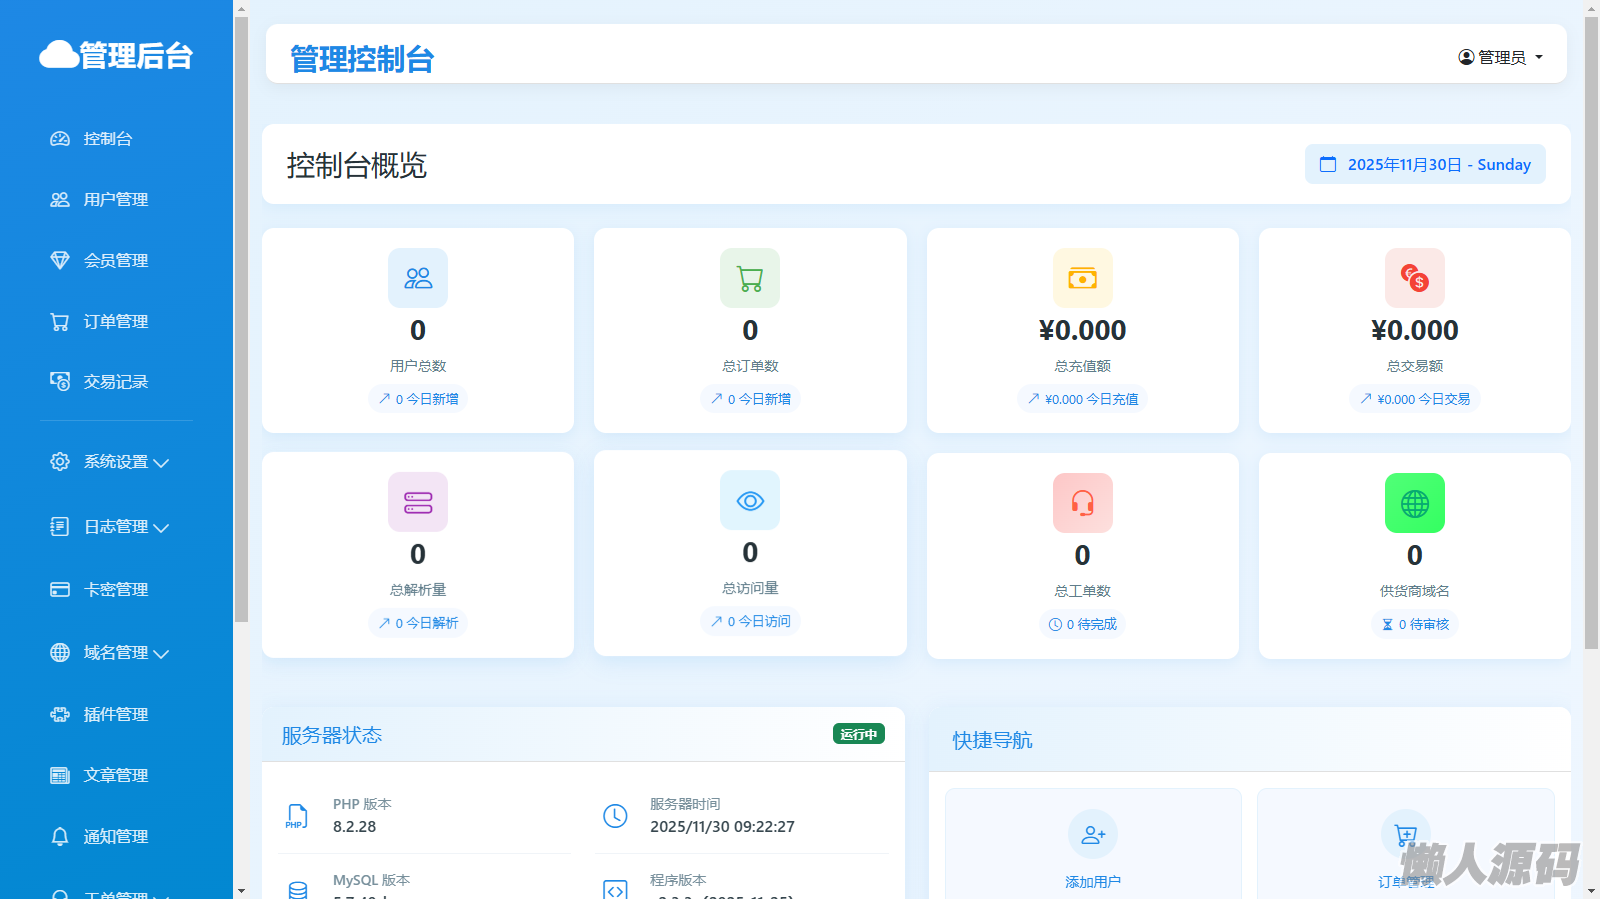Click the headset icon in 总工单数 card
Image resolution: width=1600 pixels, height=899 pixels.
pyautogui.click(x=1082, y=503)
